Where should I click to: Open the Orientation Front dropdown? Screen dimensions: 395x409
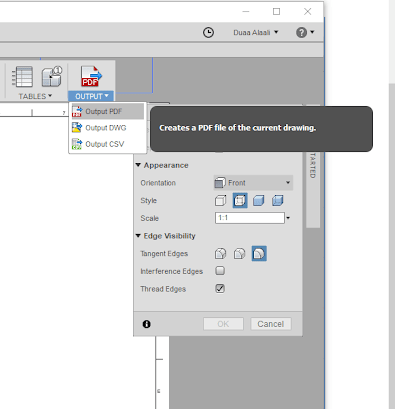tap(253, 183)
